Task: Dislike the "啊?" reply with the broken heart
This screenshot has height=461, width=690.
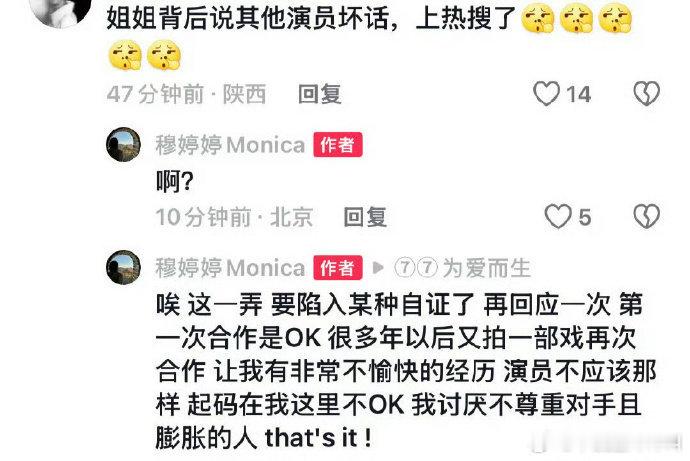Action: (646, 216)
